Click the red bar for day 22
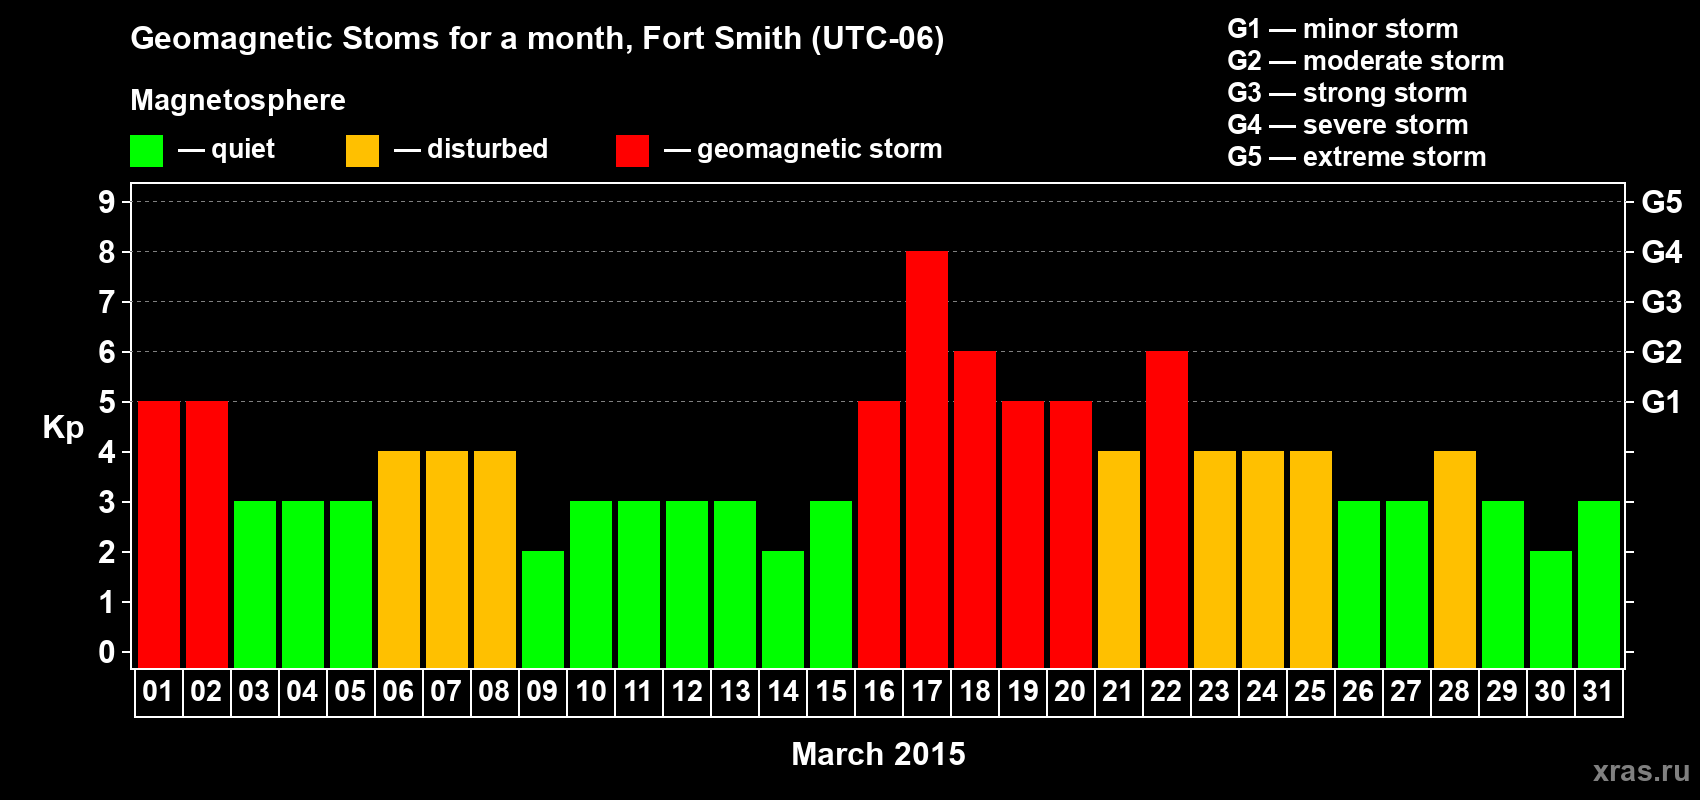Viewport: 1700px width, 800px height. pyautogui.click(x=1167, y=509)
